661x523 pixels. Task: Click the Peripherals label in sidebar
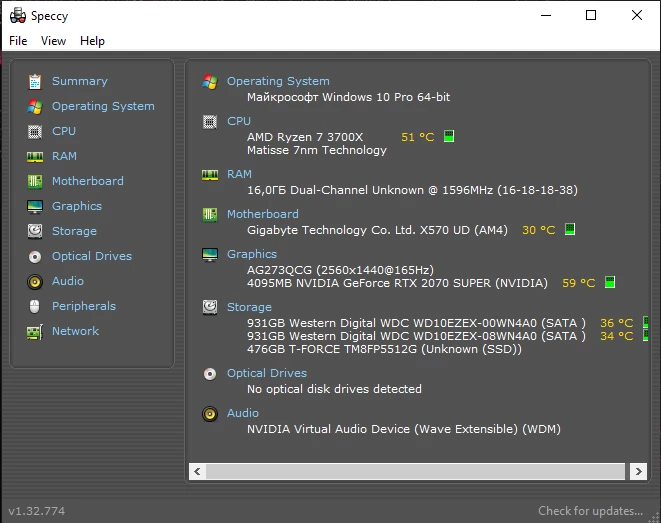84,306
